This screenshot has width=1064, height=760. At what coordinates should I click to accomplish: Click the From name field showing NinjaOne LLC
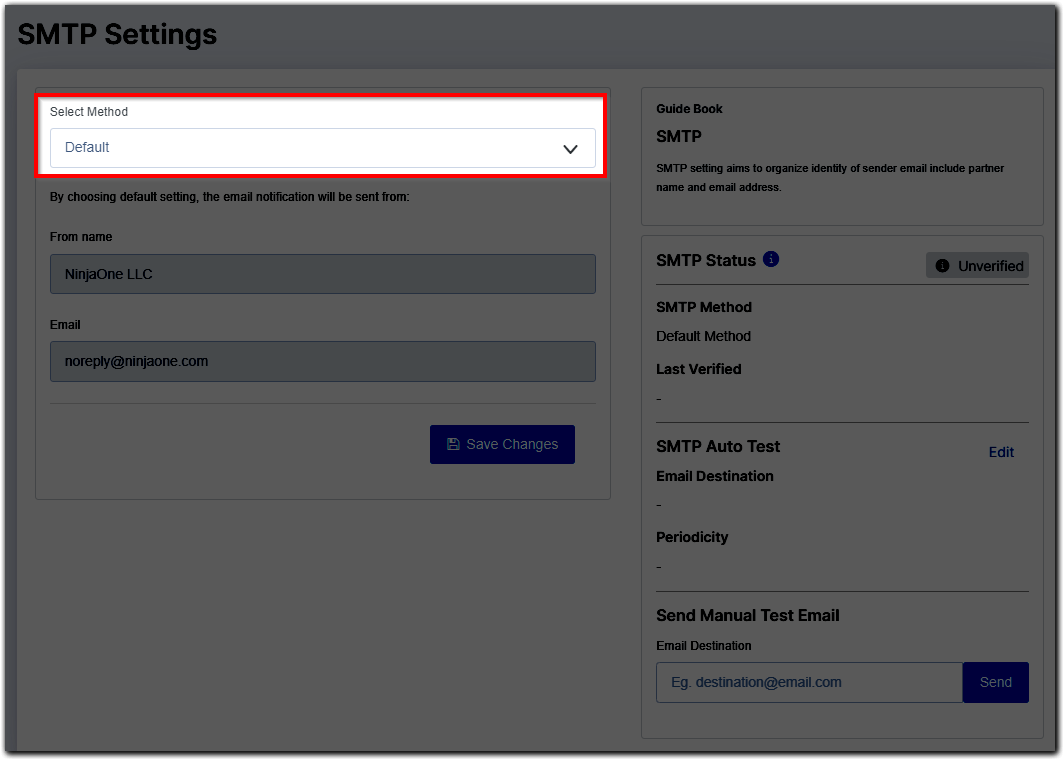tap(322, 274)
